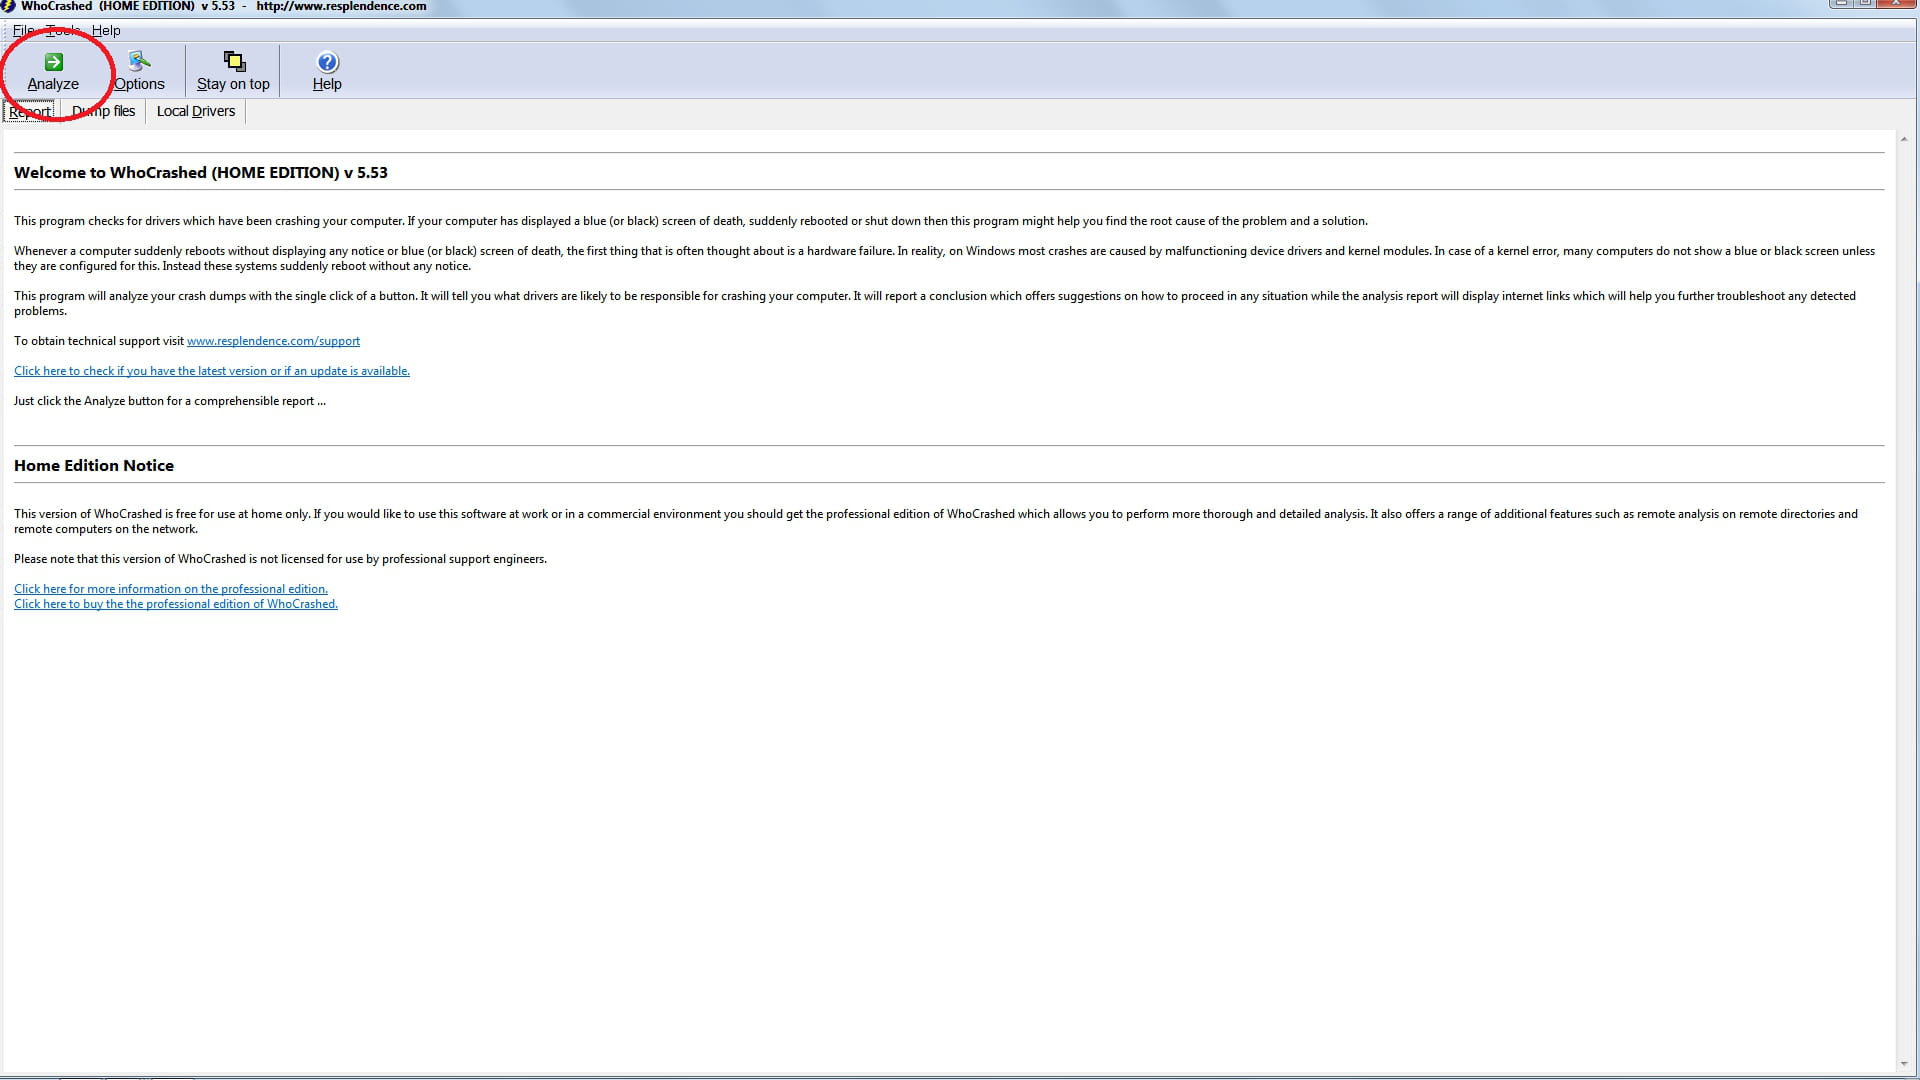Click the blue Help question-mark icon

(327, 62)
